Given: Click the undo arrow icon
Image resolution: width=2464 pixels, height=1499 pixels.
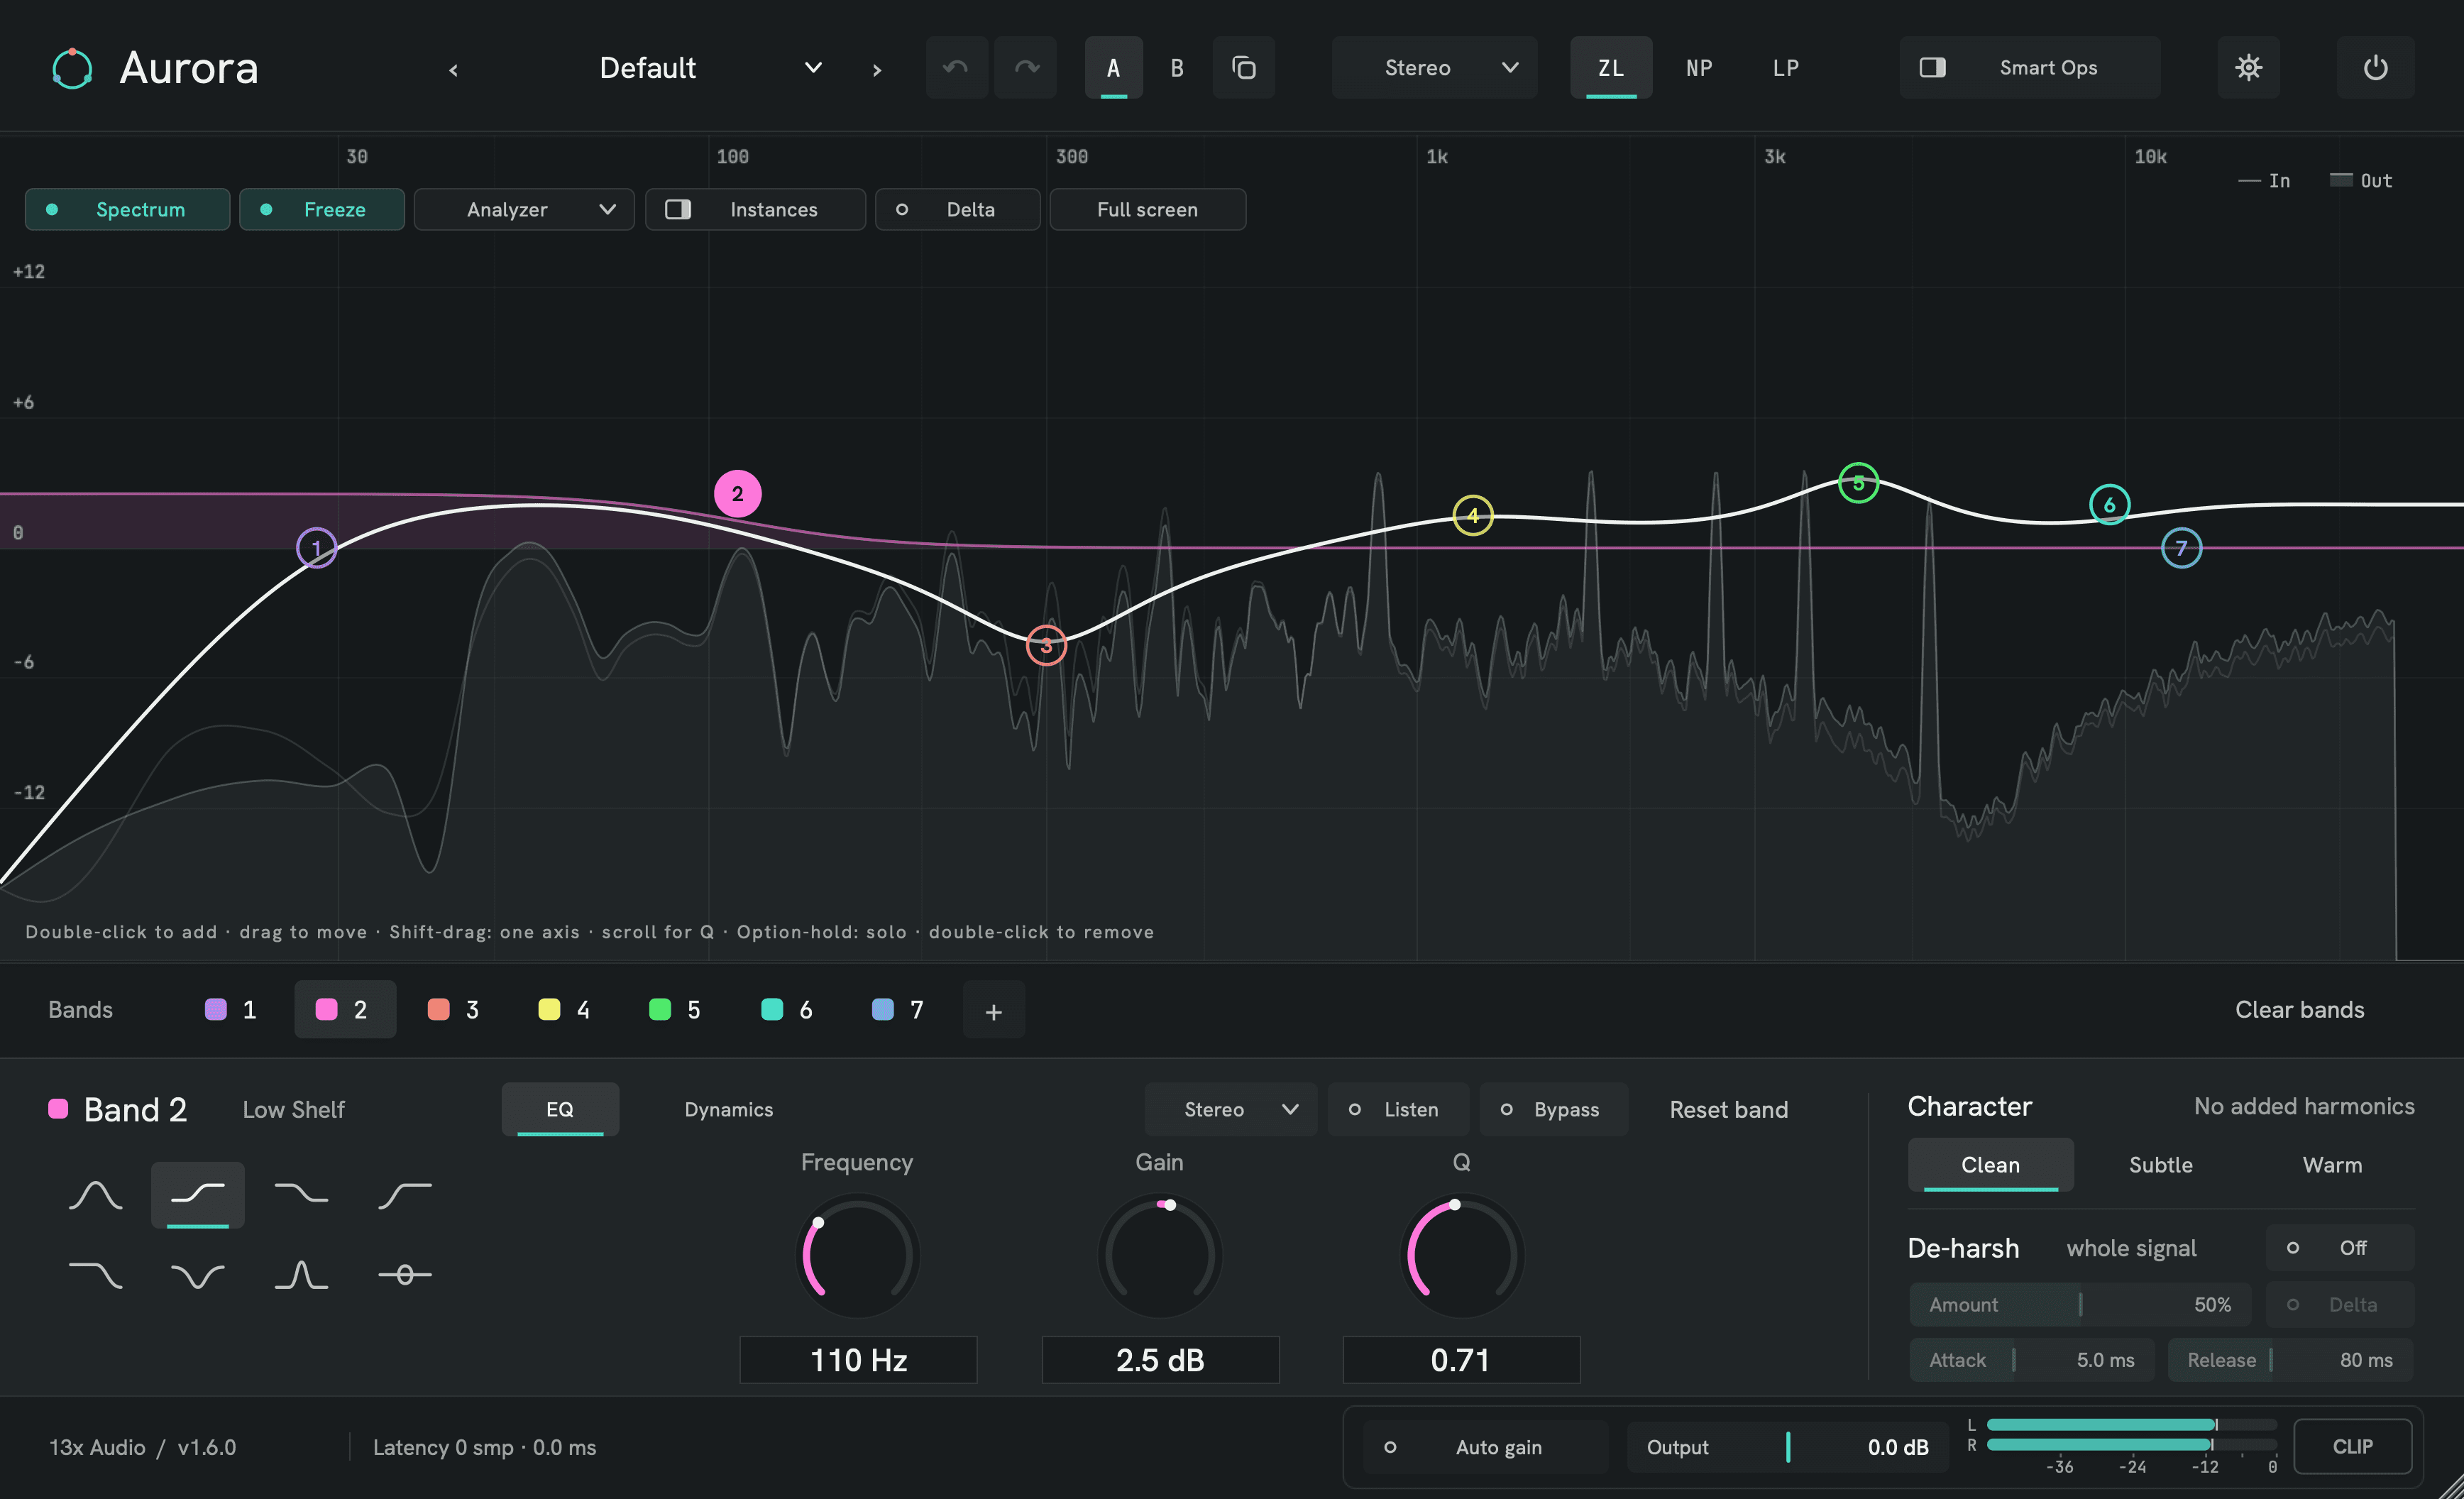Looking at the screenshot, I should point(957,68).
